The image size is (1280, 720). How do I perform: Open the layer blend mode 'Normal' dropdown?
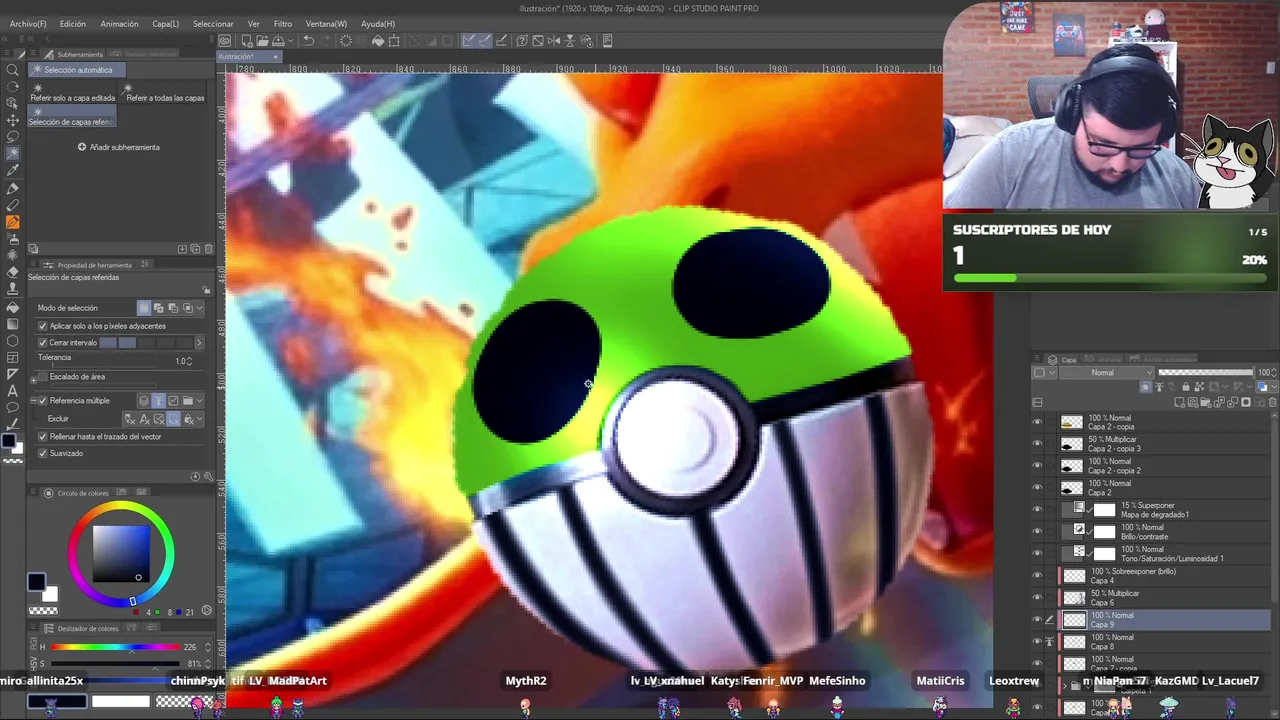1106,373
